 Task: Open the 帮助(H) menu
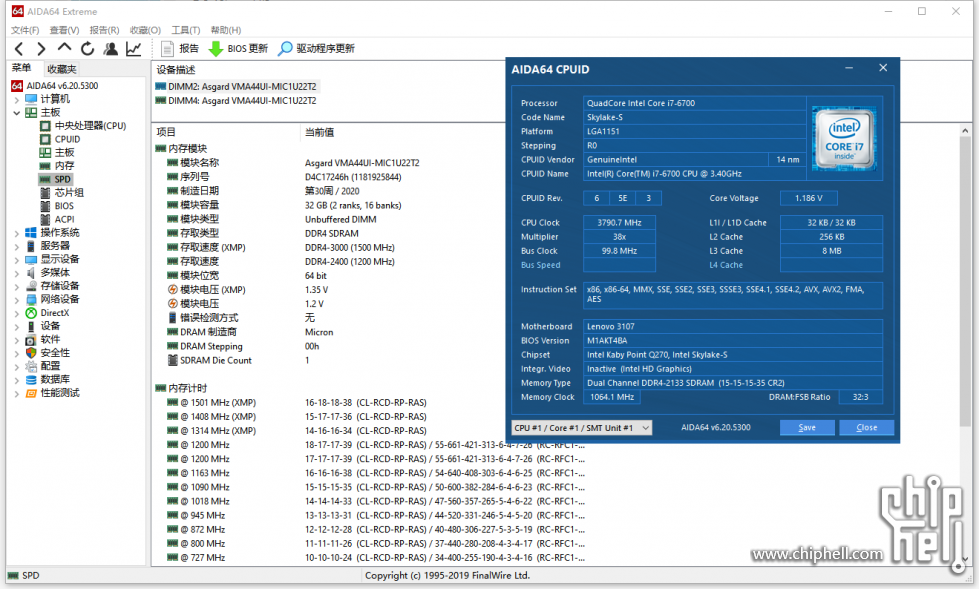pyautogui.click(x=226, y=30)
